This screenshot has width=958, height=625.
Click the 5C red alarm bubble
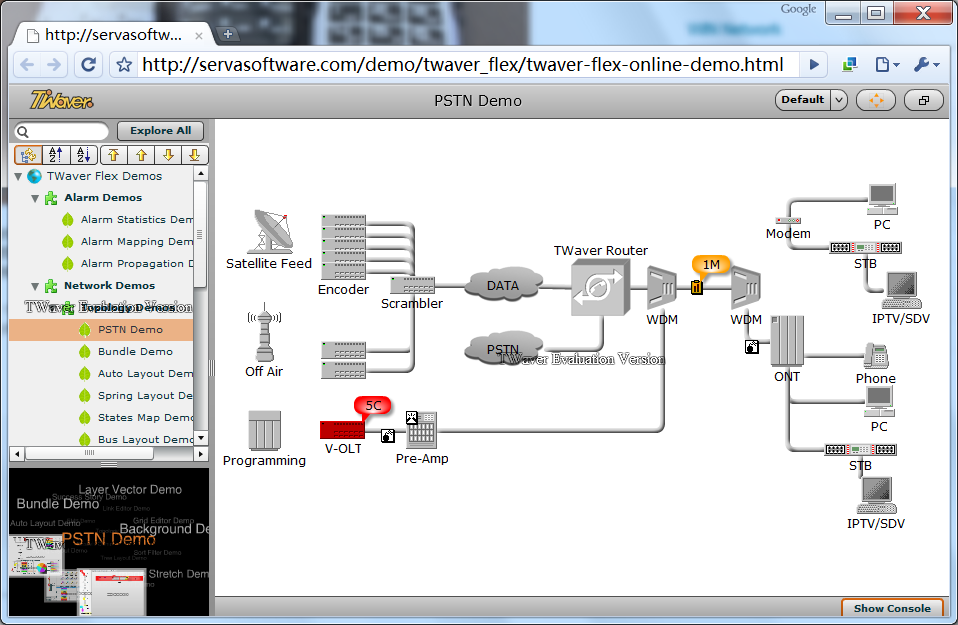pos(373,406)
